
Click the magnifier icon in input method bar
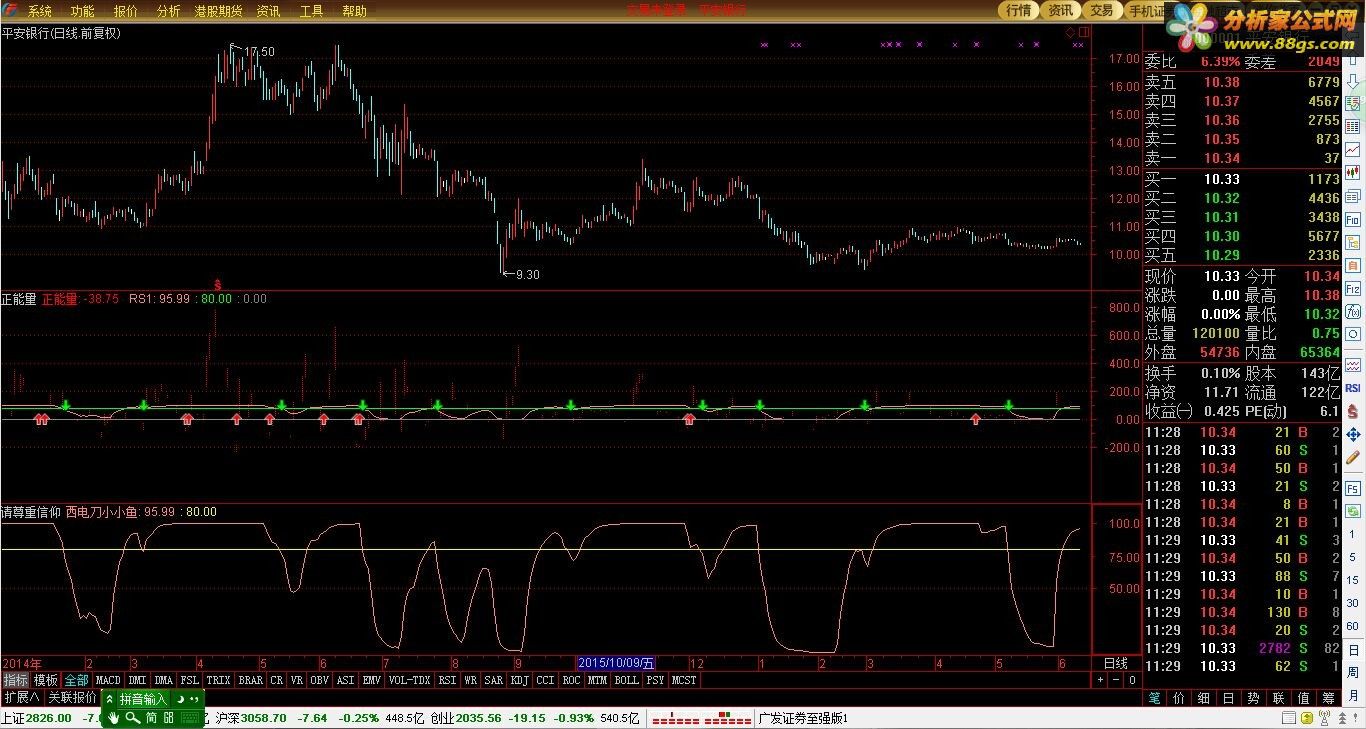point(132,717)
